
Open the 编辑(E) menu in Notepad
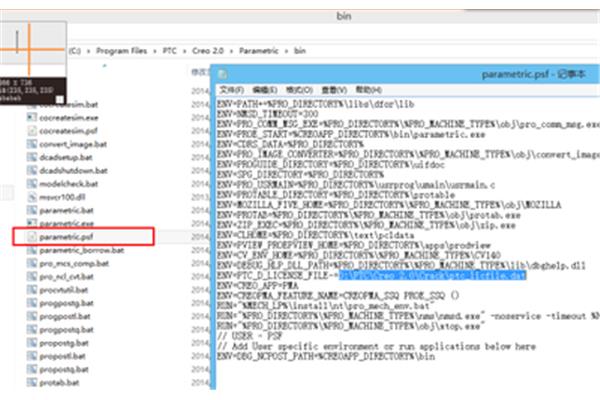[x=265, y=90]
